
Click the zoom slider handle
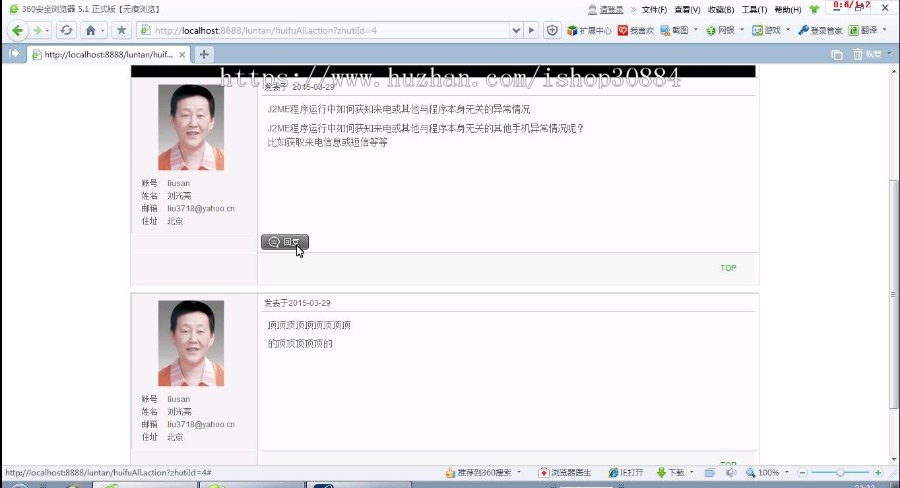840,472
